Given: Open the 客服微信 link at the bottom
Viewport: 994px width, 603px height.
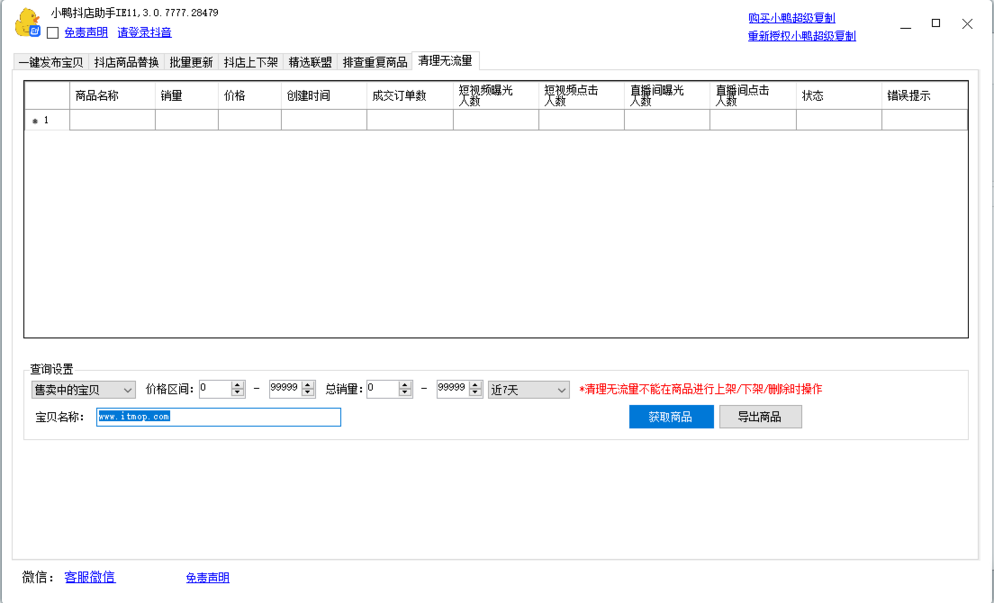Looking at the screenshot, I should click(90, 577).
